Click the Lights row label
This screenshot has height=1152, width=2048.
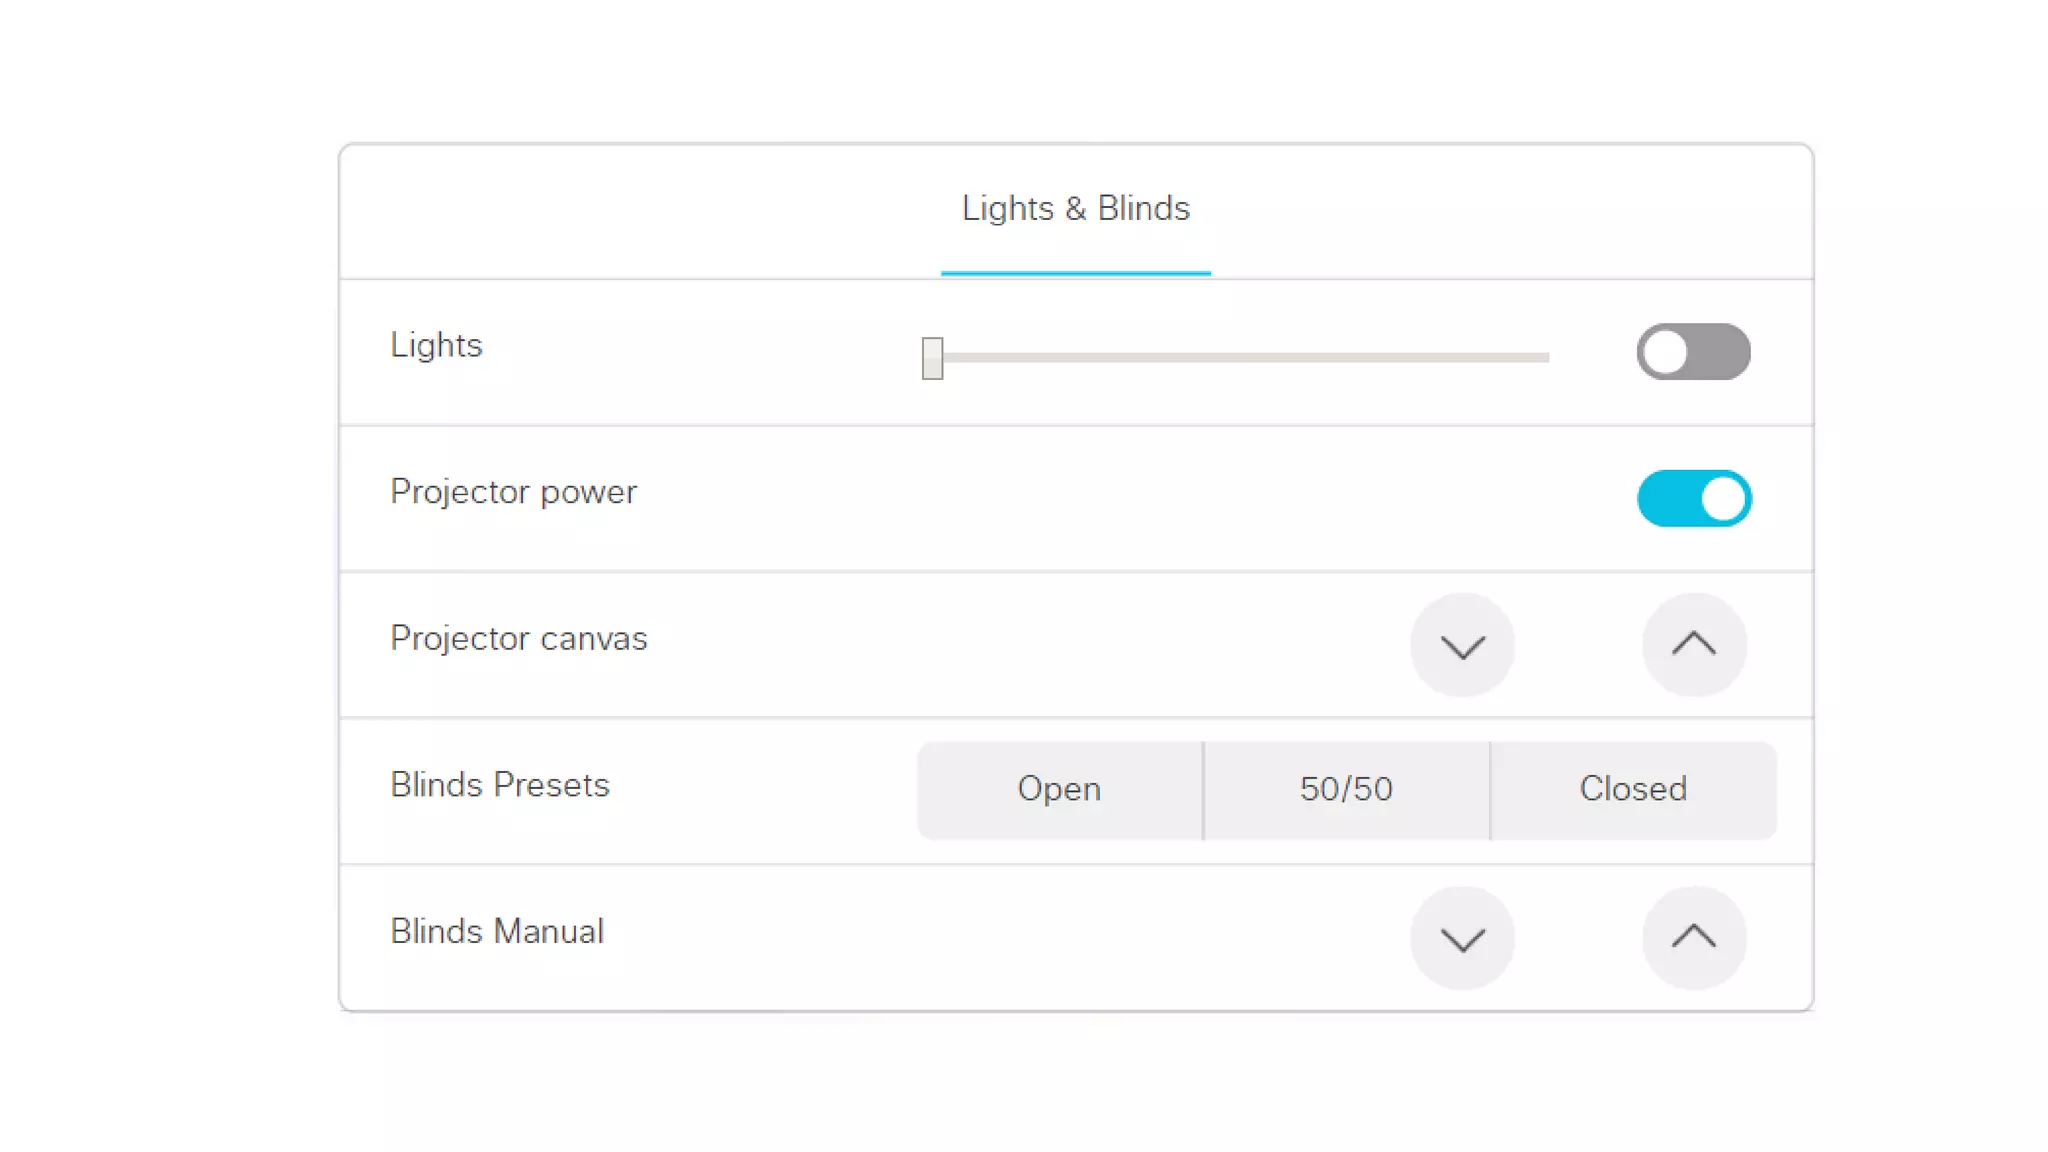click(436, 345)
